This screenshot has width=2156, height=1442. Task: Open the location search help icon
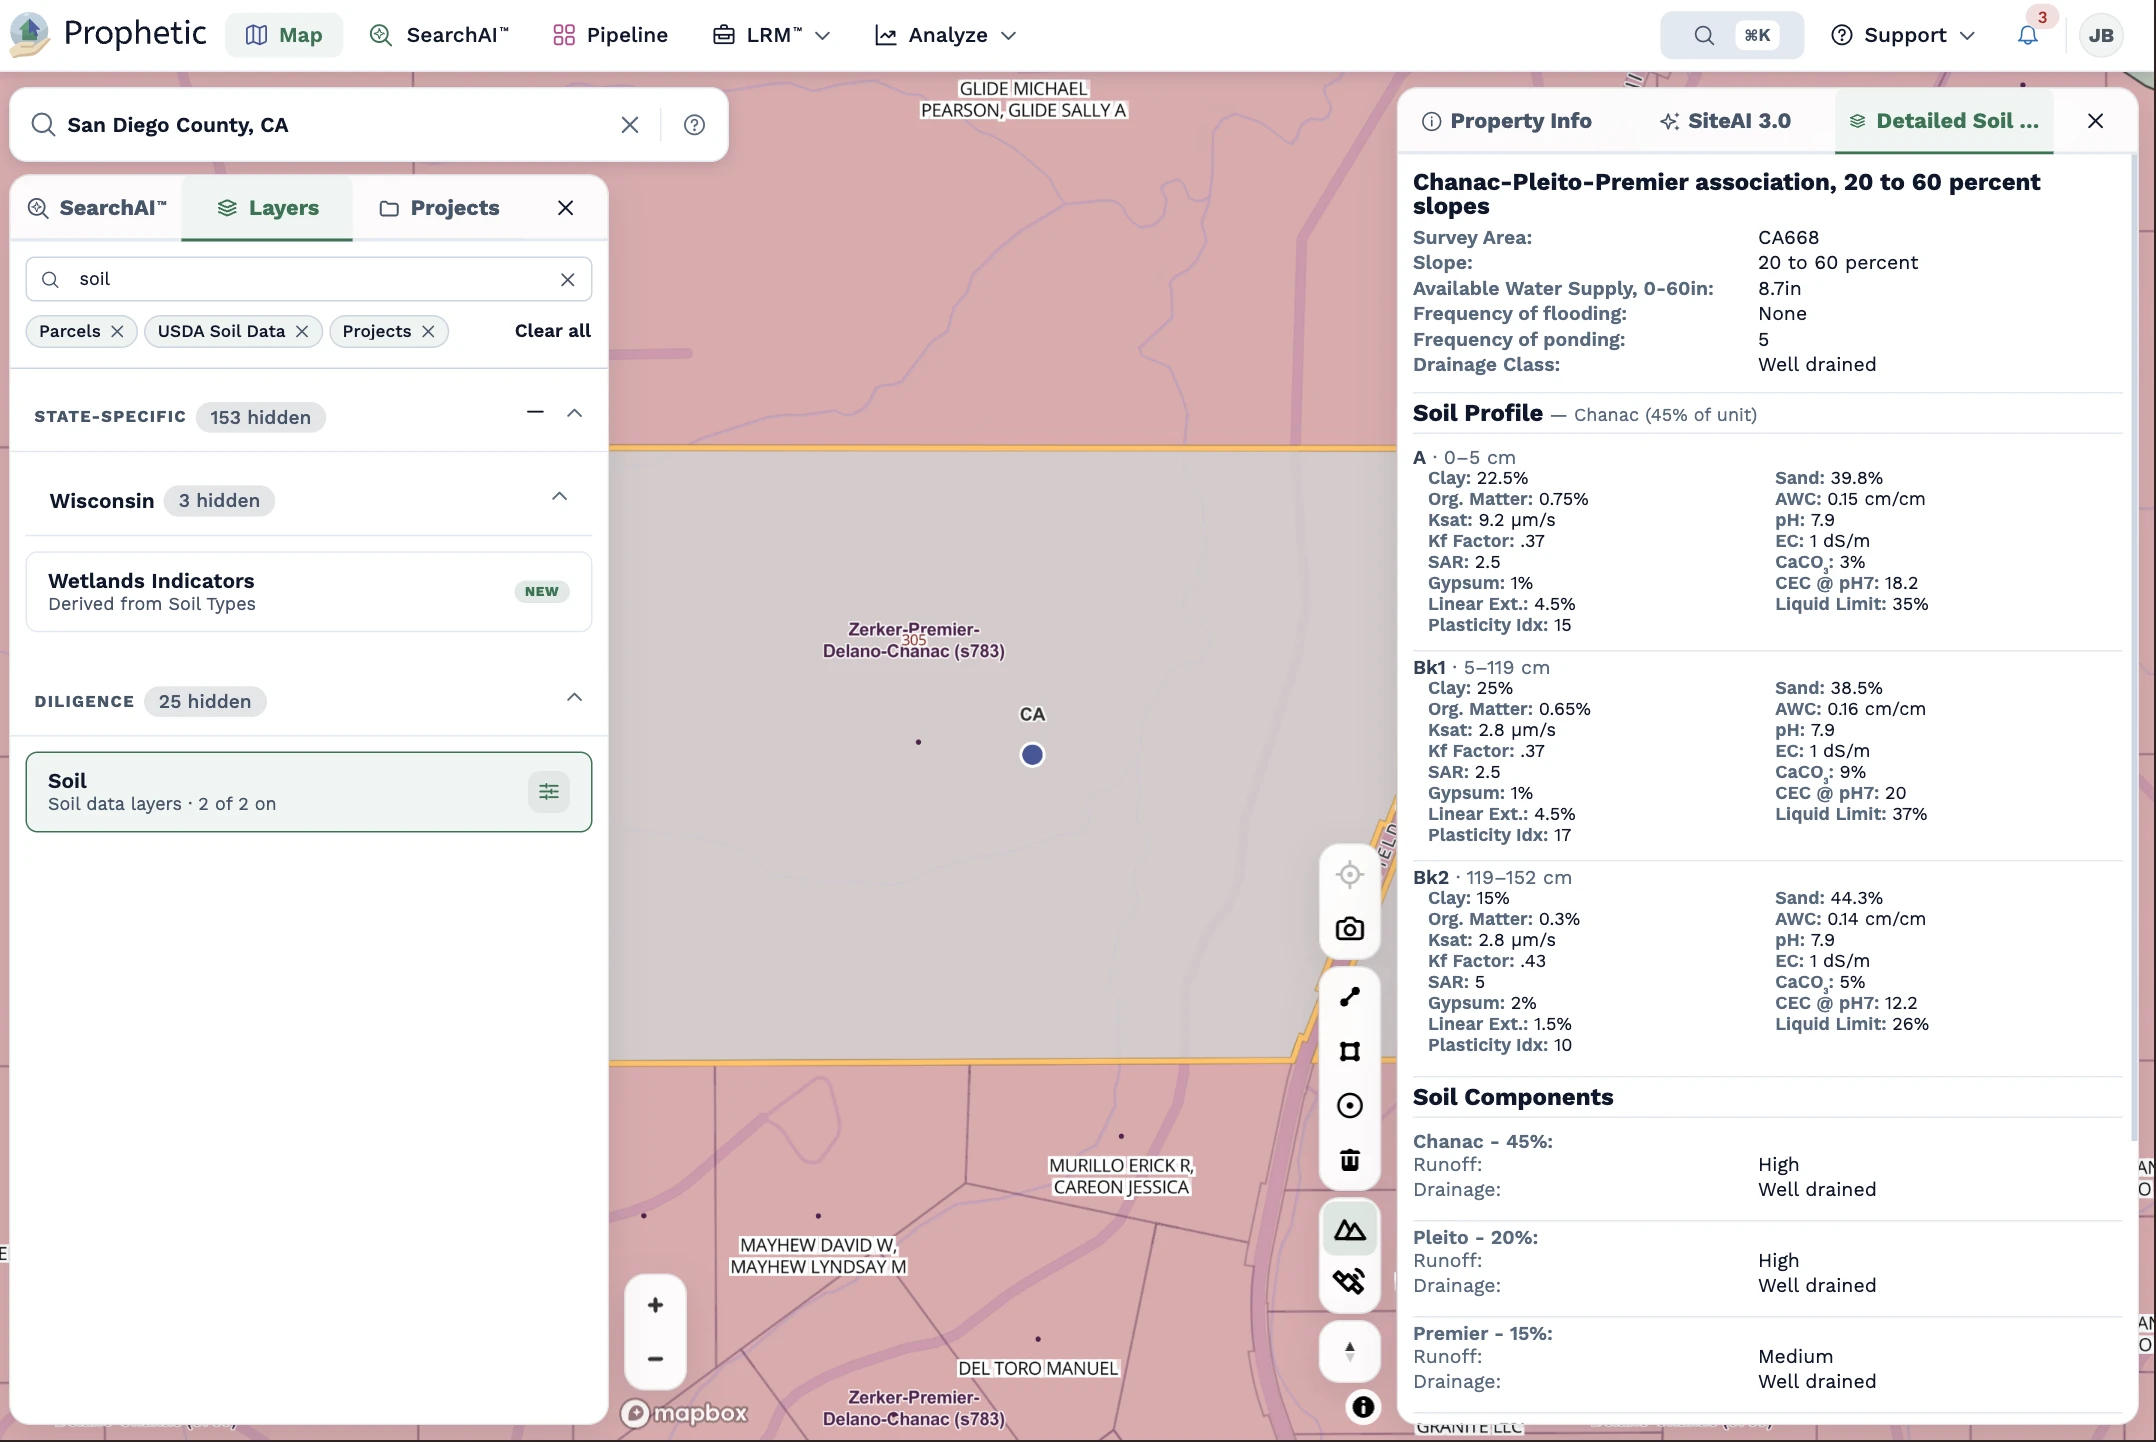694,125
